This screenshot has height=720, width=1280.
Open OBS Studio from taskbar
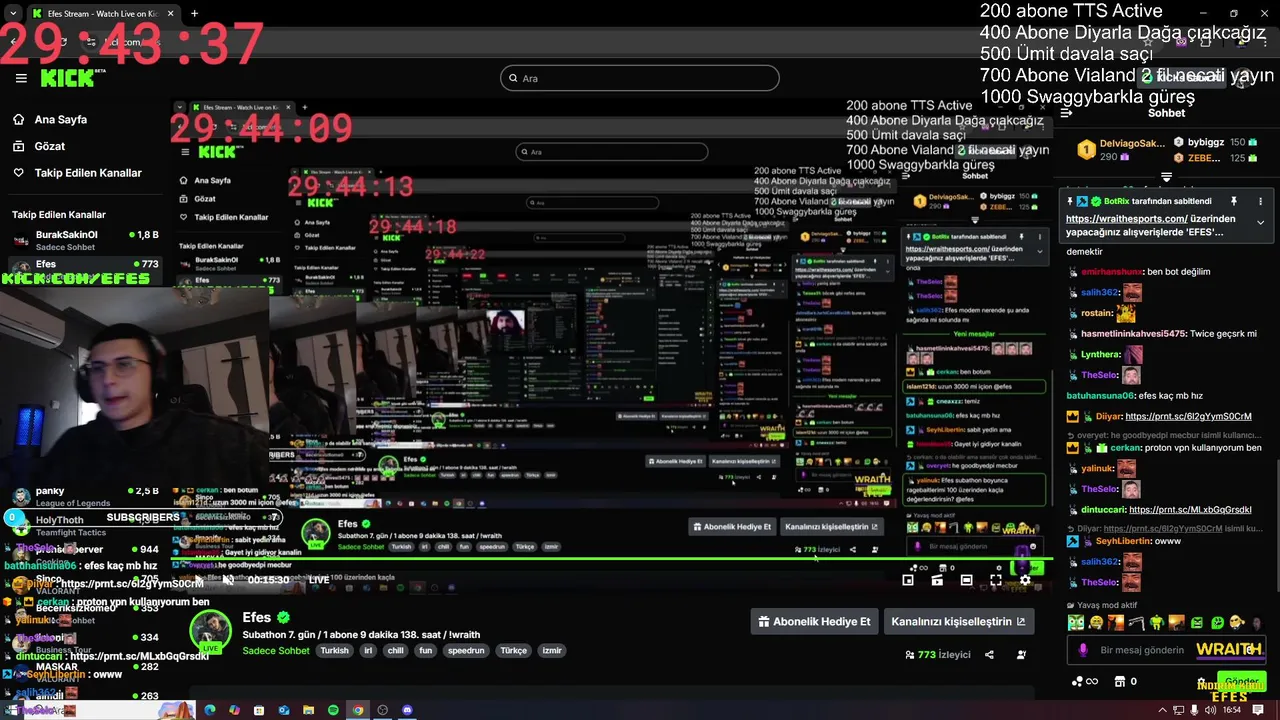382,710
